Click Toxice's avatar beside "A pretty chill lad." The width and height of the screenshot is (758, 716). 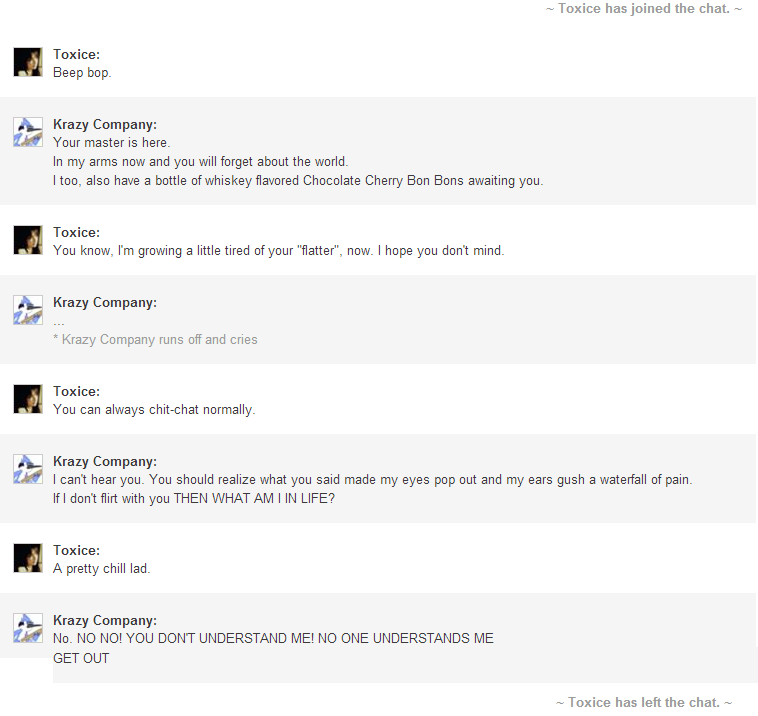27,558
